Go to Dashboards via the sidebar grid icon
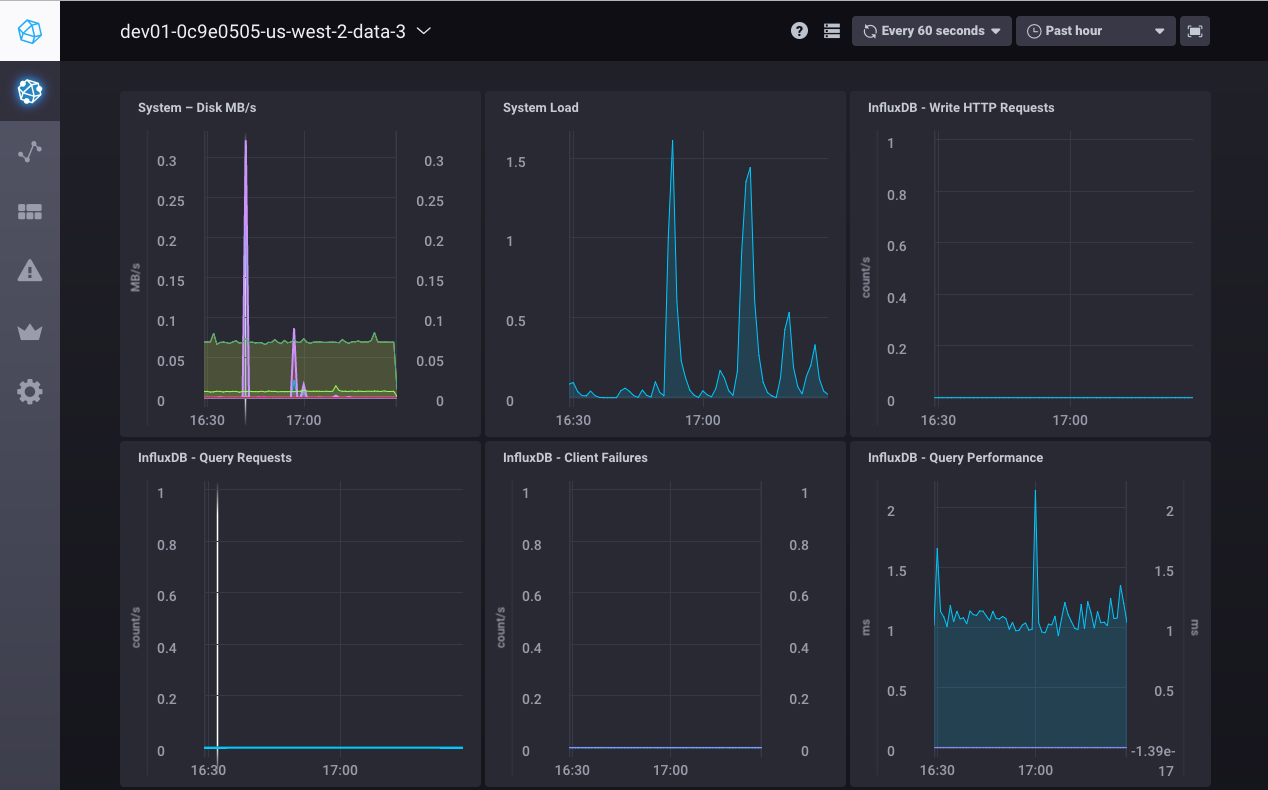Image resolution: width=1268 pixels, height=790 pixels. tap(30, 212)
